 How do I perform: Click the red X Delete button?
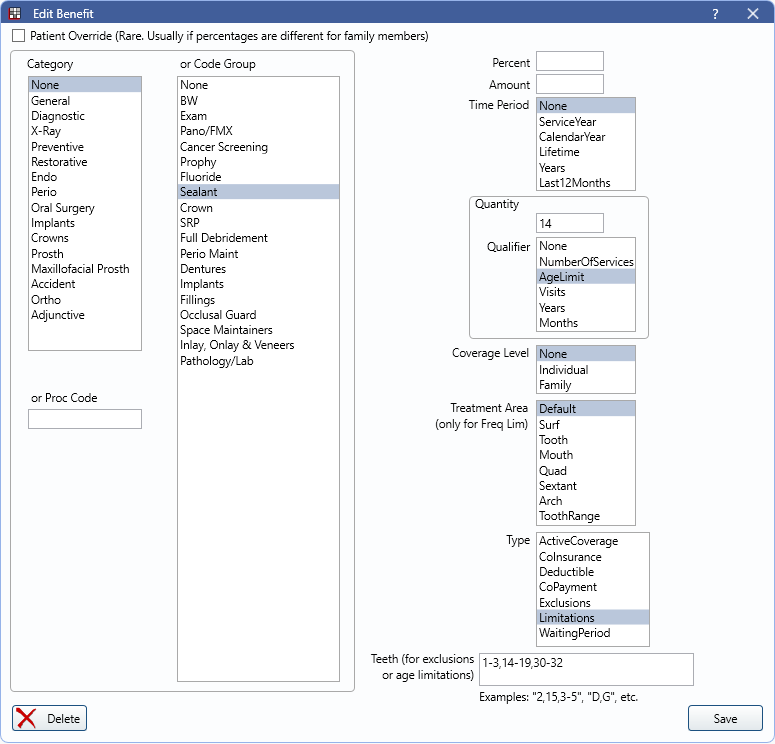(50, 719)
